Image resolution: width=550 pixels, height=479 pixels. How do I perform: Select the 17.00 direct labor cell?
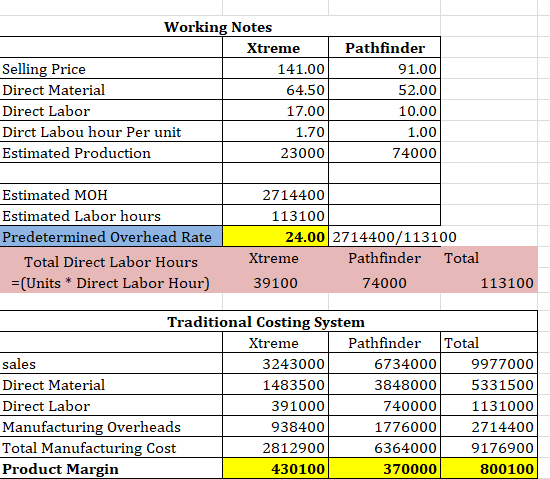(x=275, y=110)
